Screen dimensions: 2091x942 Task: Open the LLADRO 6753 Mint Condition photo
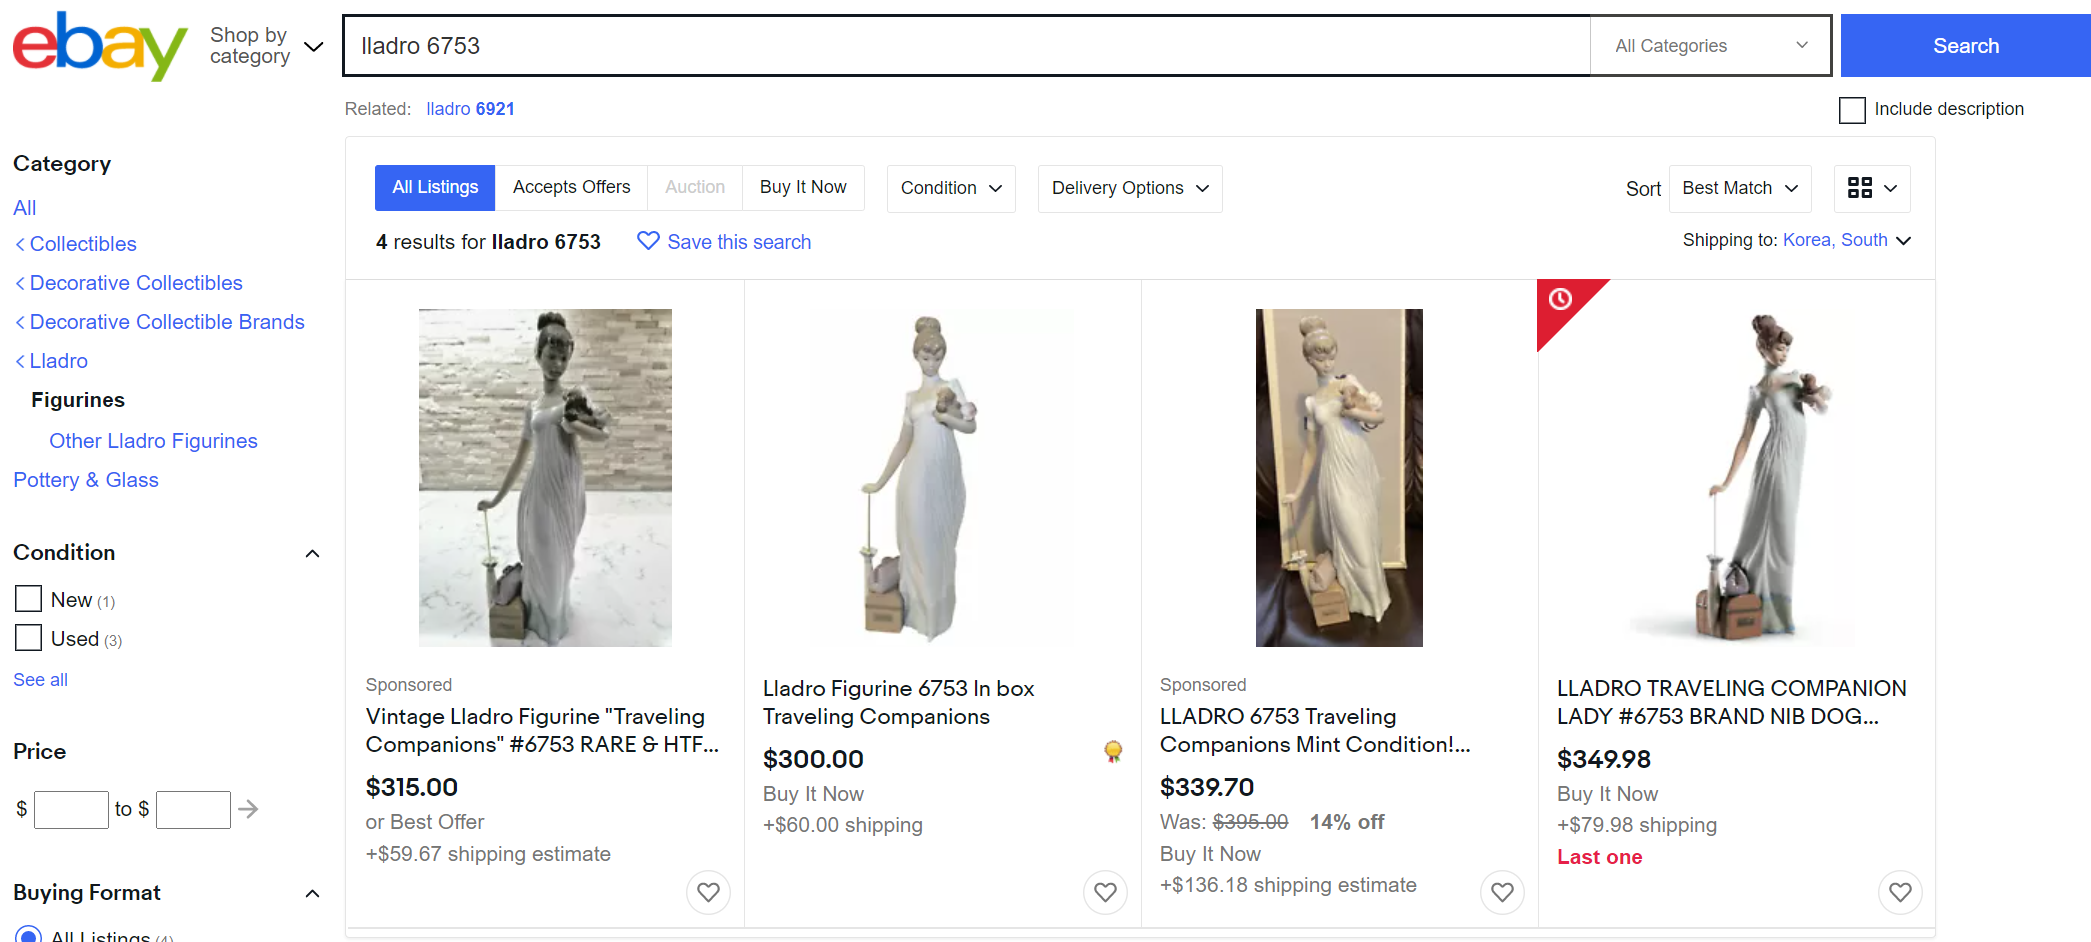[1339, 478]
